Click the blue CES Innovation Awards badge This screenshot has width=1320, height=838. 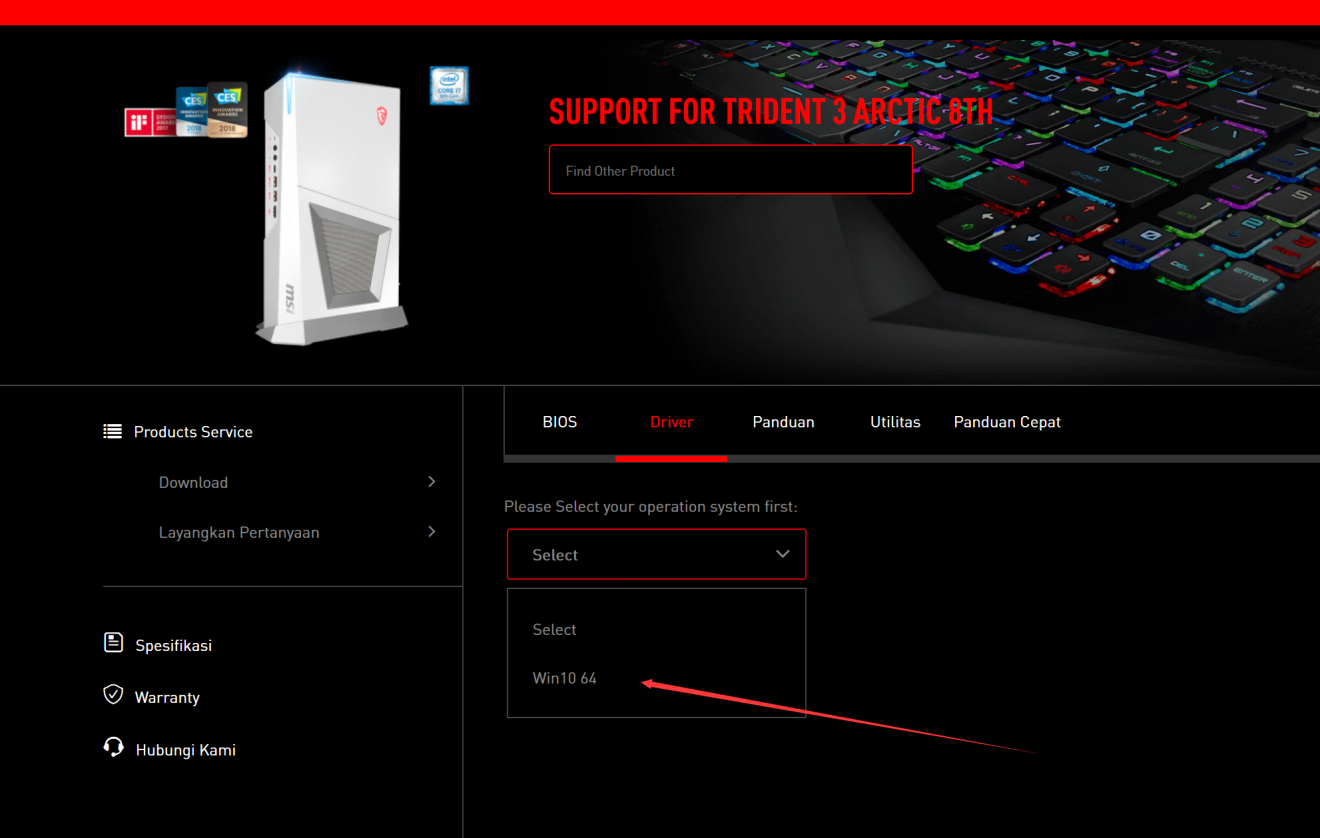(191, 111)
